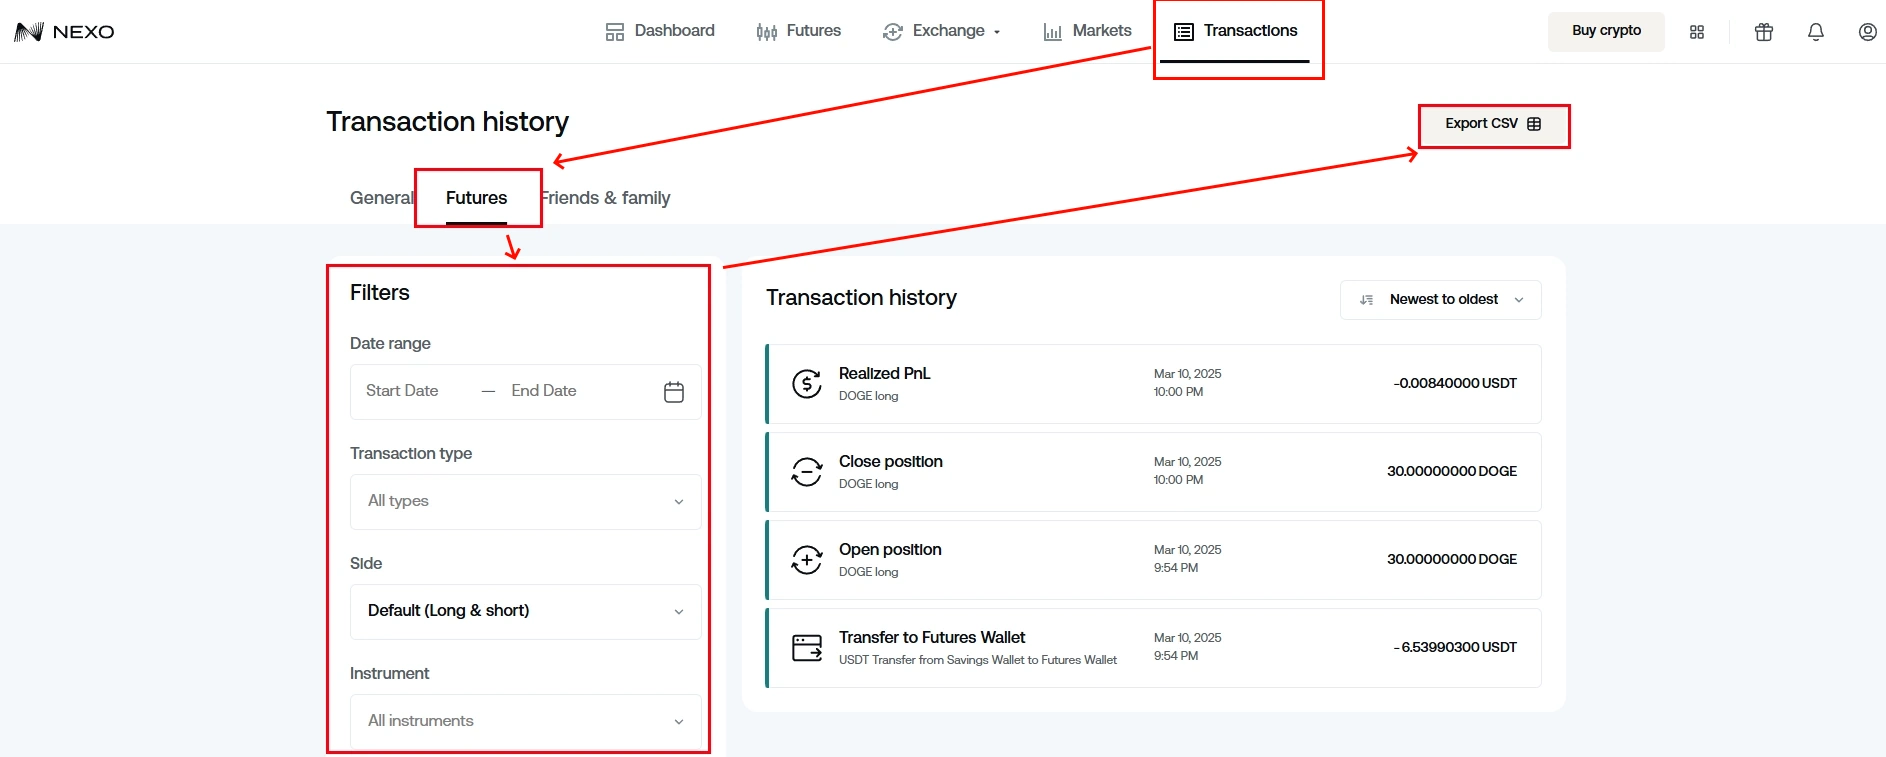
Task: Click the chevron in All instruments
Action: click(x=679, y=722)
